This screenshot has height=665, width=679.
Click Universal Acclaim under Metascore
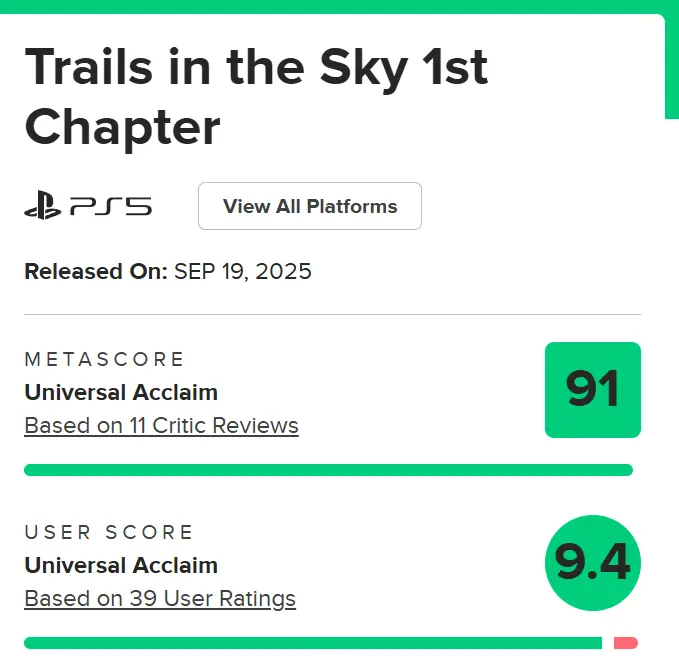[x=121, y=393]
